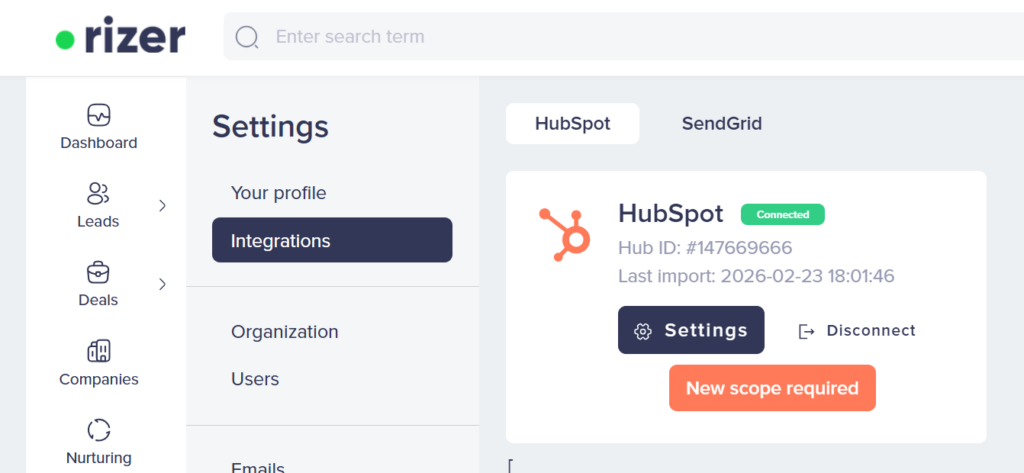Click the search magnifier icon
The image size is (1024, 473).
(x=246, y=37)
